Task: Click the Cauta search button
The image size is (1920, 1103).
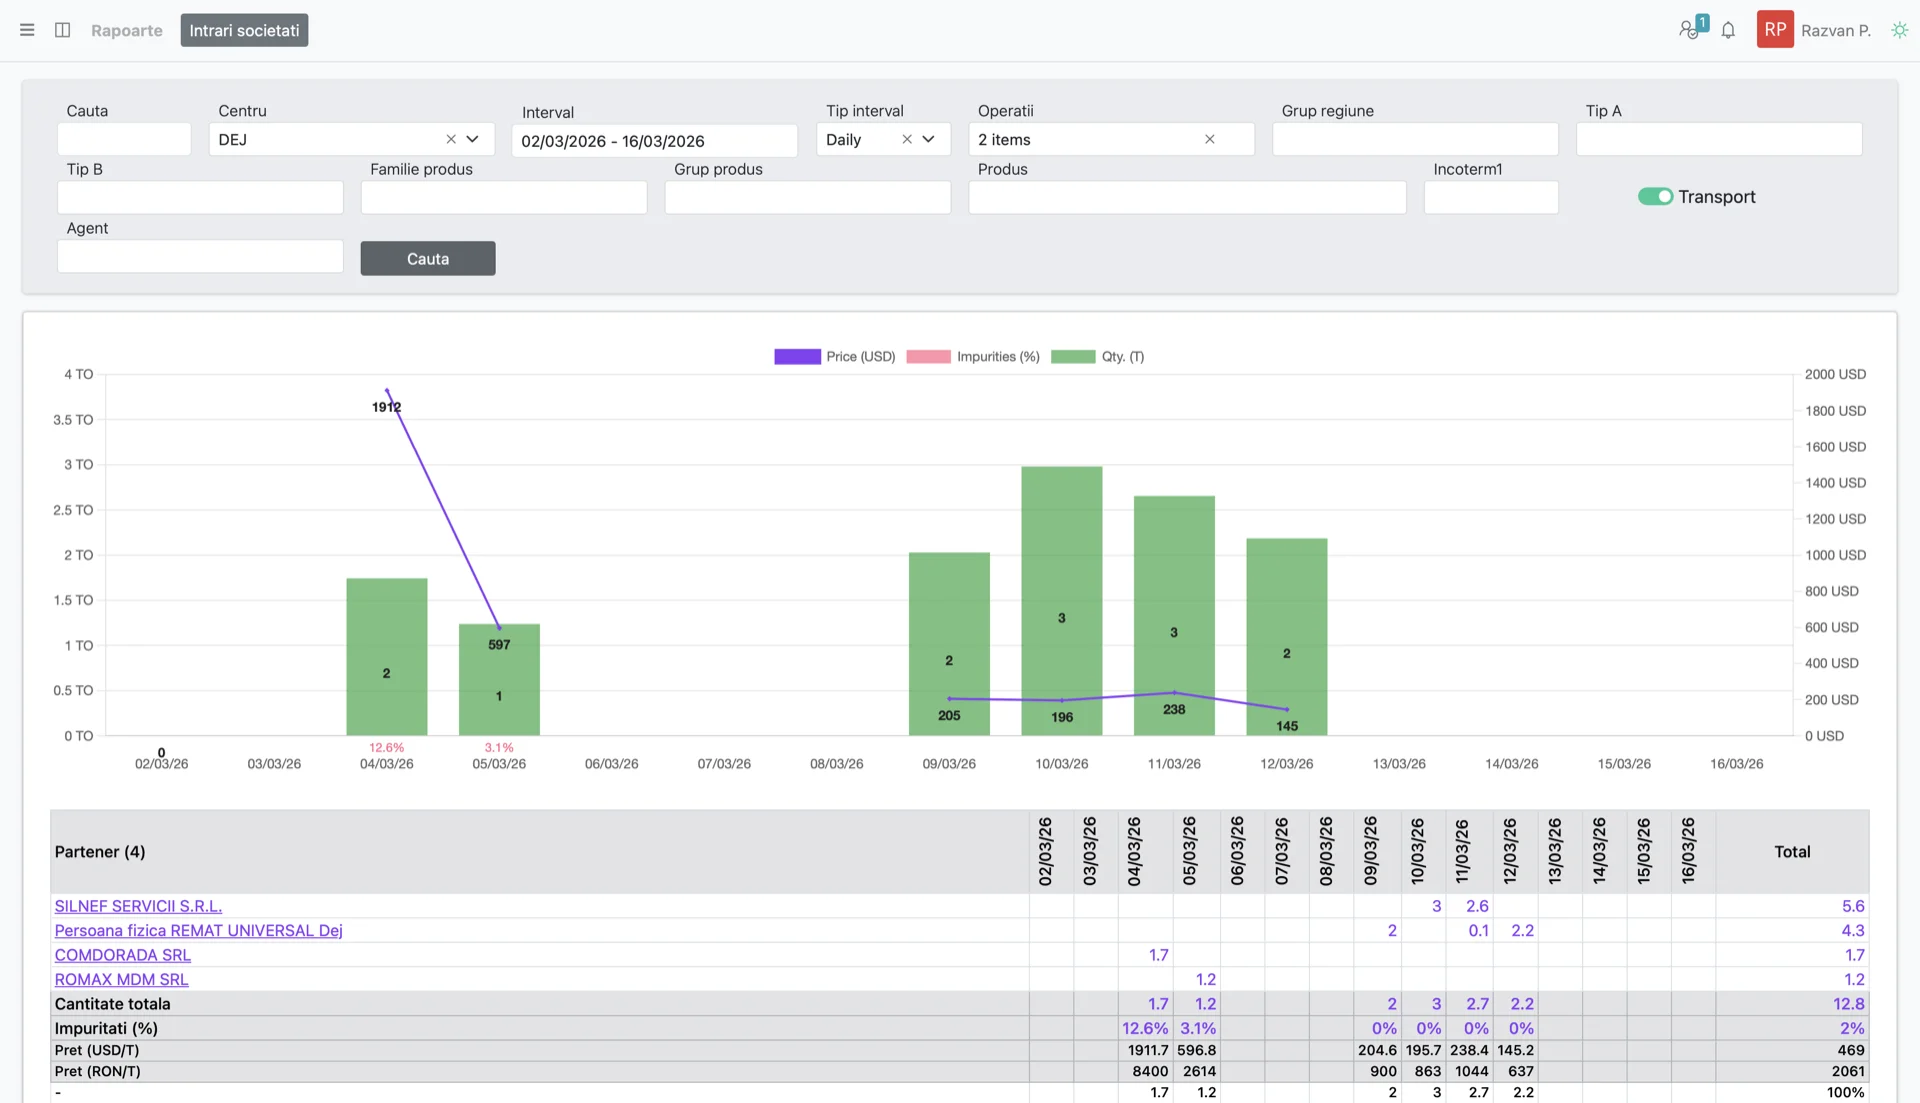Action: [x=428, y=258]
